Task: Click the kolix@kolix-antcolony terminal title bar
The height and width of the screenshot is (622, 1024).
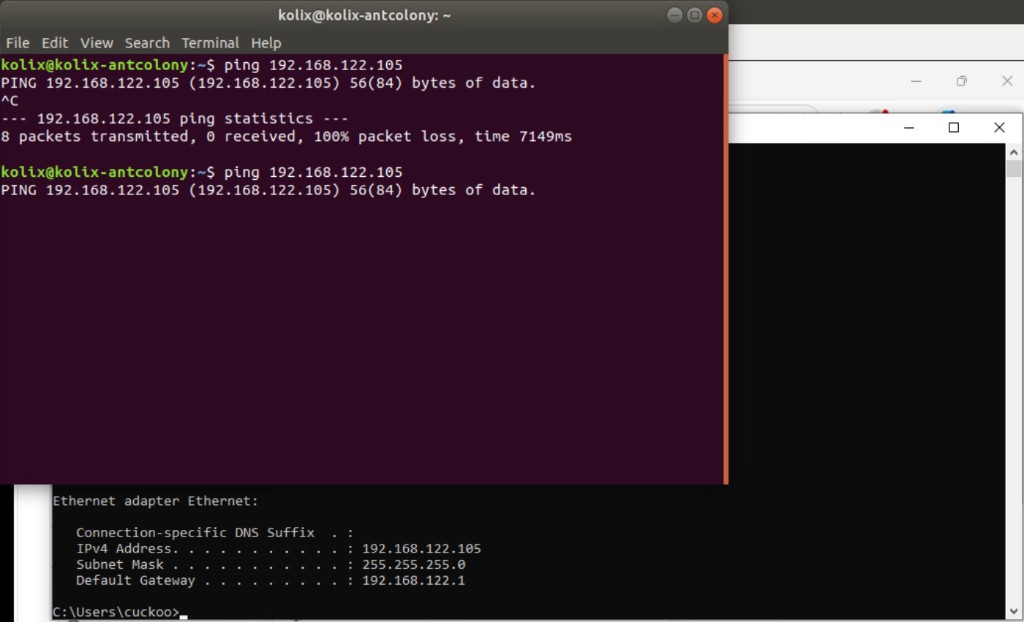Action: click(x=364, y=15)
